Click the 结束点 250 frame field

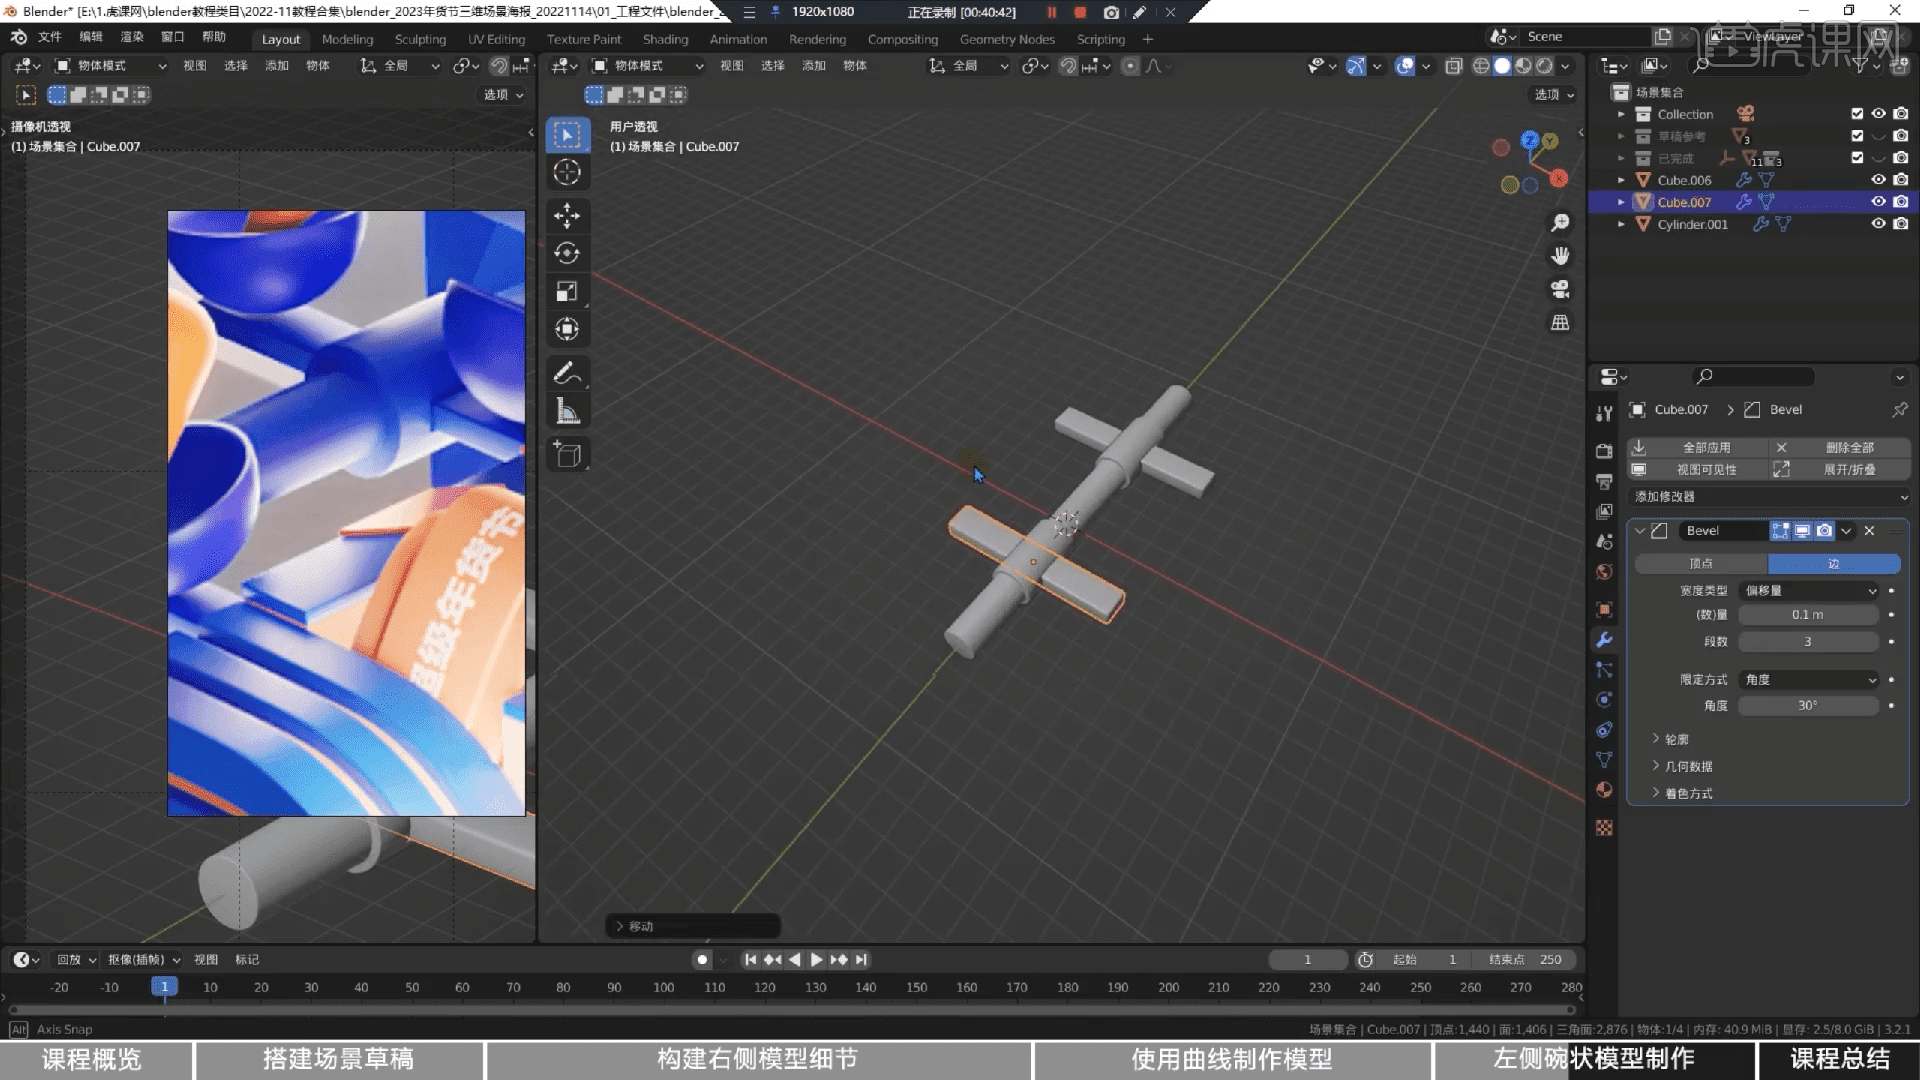[x=1525, y=960]
